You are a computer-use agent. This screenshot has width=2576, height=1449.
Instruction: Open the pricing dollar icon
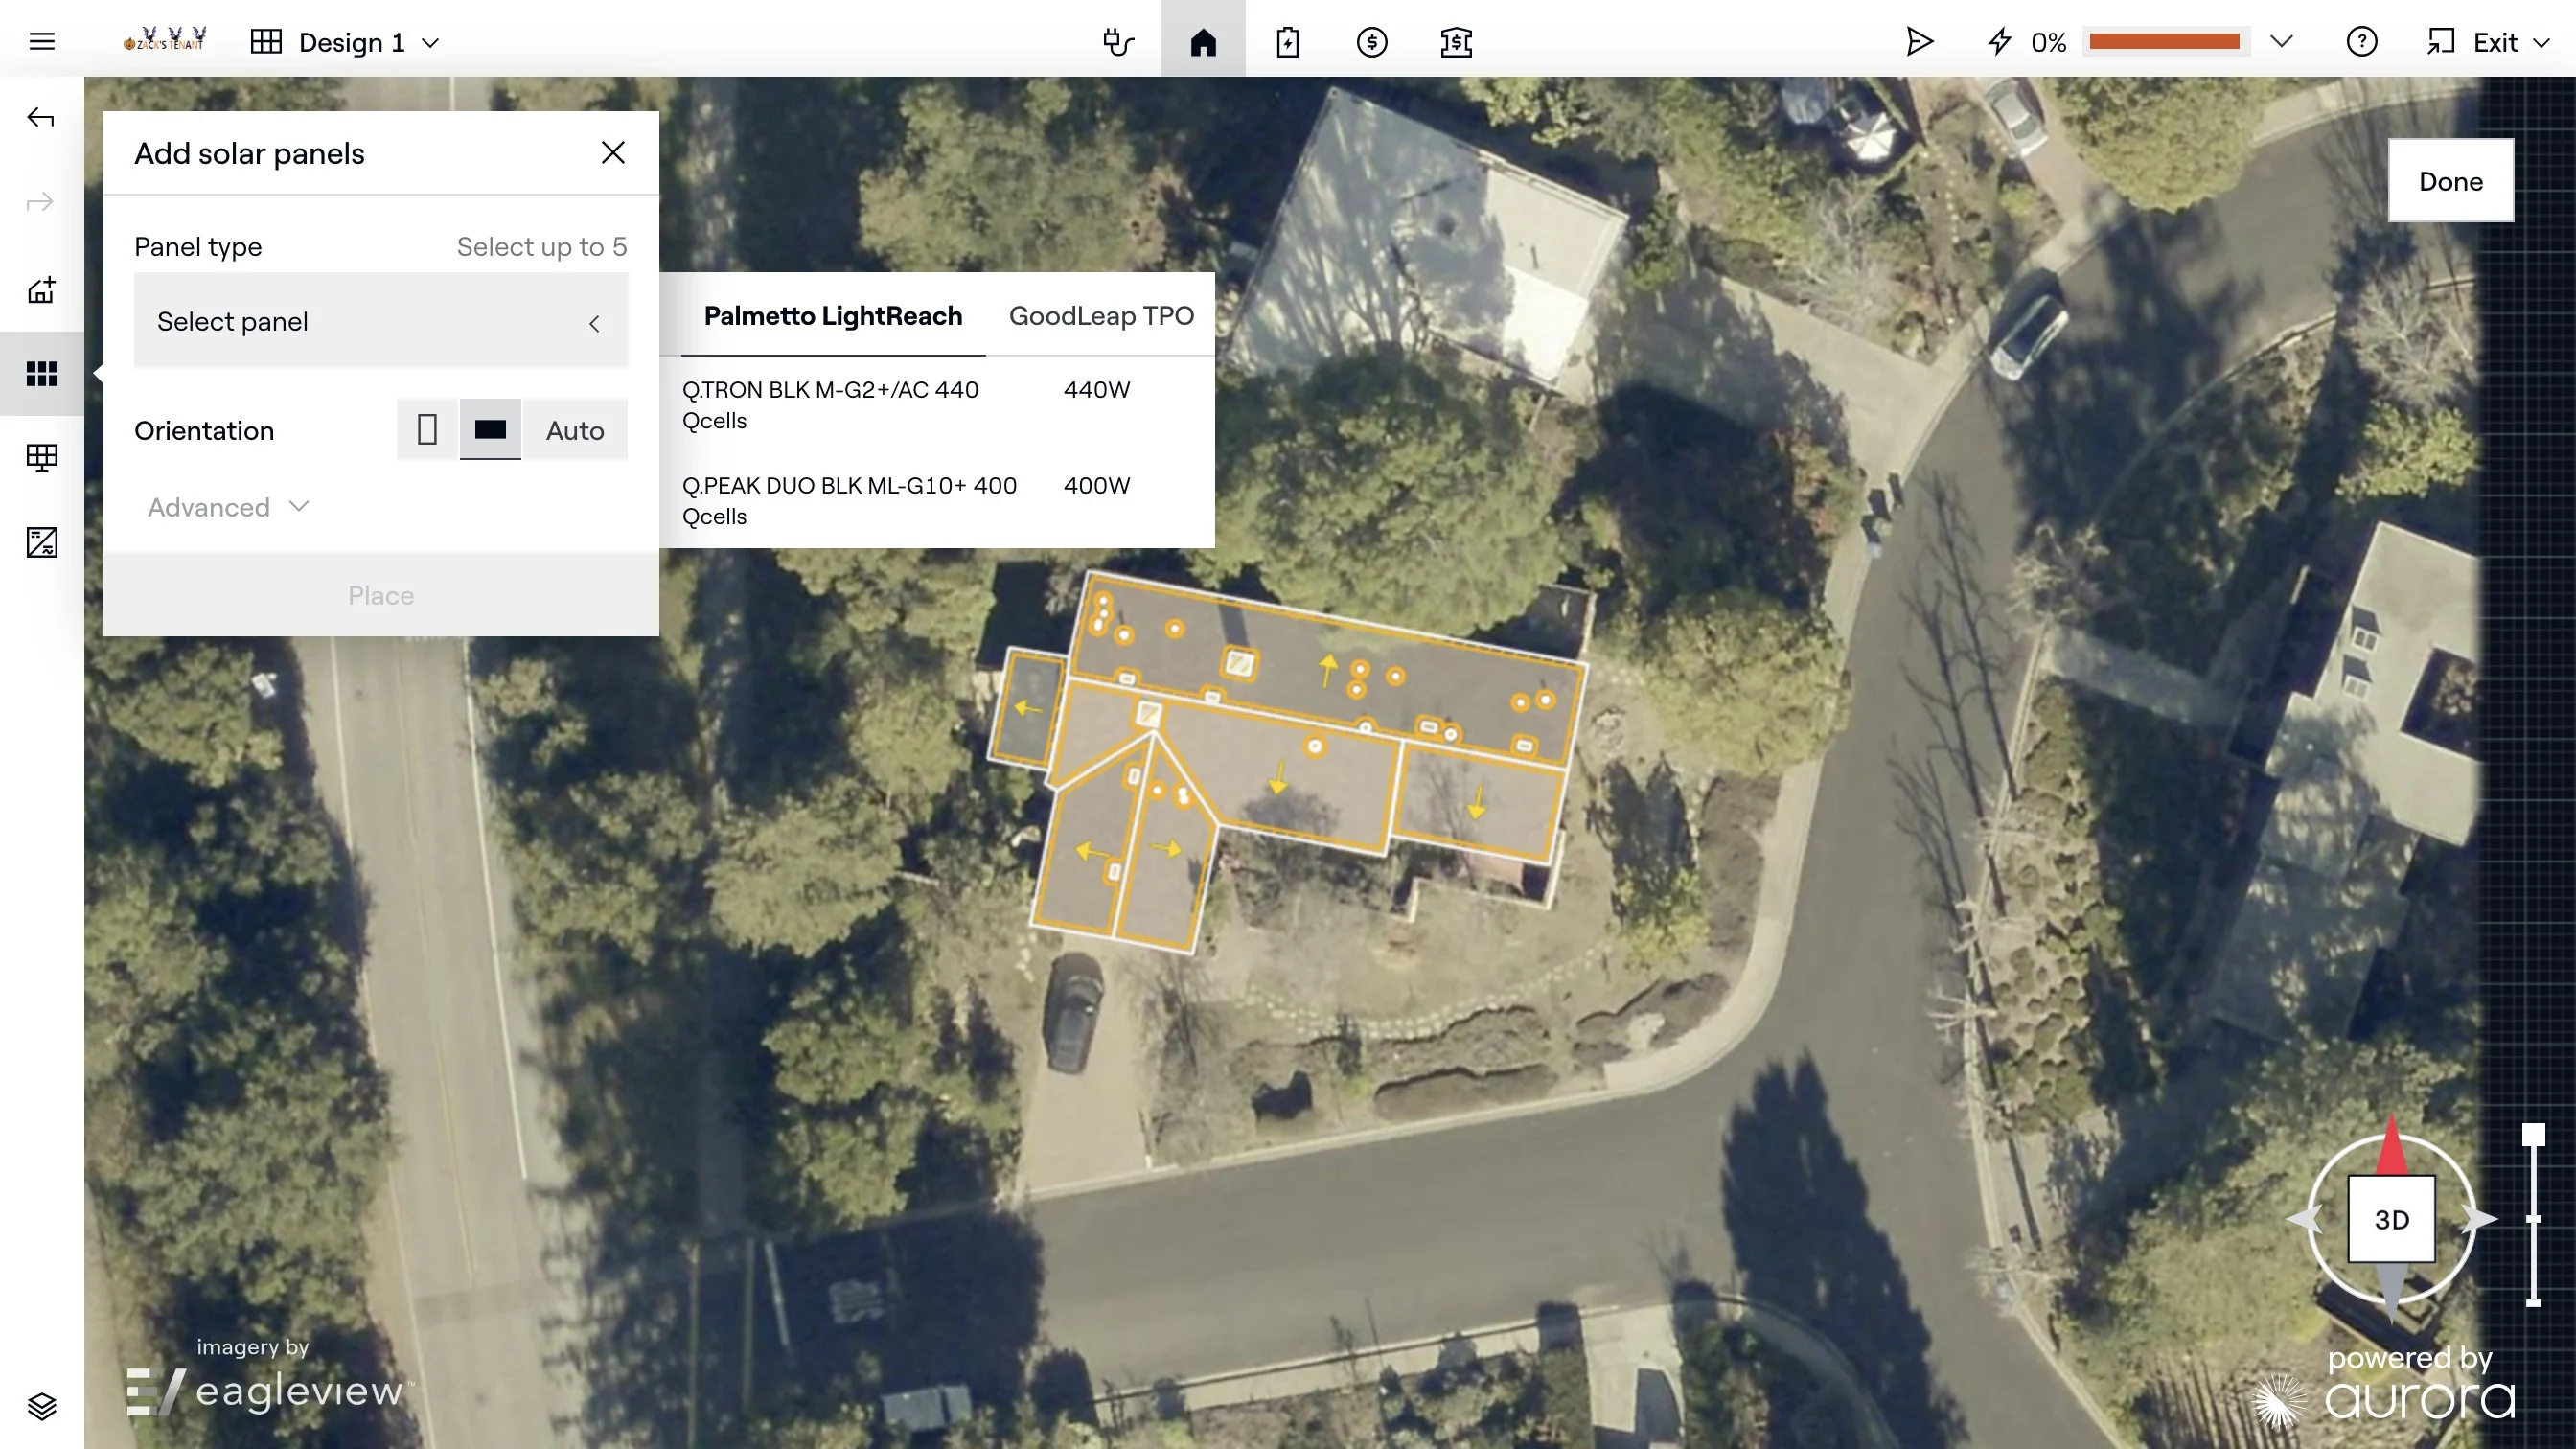point(1372,42)
